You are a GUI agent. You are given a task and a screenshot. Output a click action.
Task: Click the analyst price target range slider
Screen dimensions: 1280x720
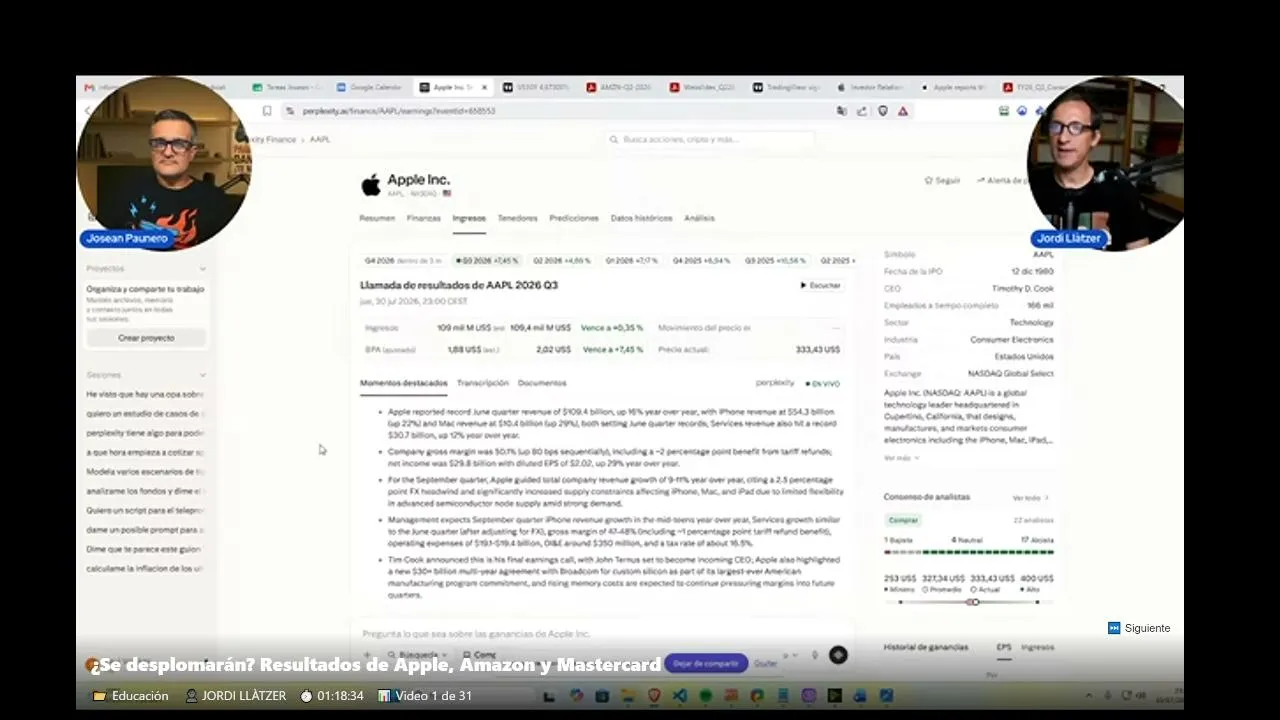tap(969, 602)
